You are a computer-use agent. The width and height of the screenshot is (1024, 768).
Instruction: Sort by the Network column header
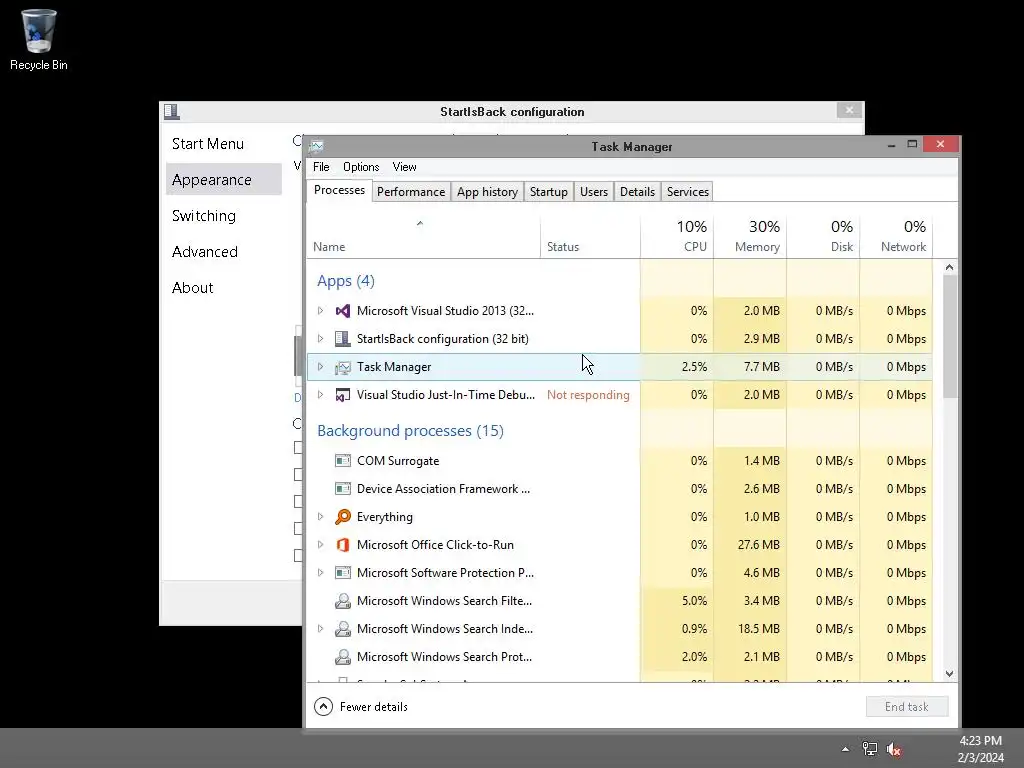(897, 236)
